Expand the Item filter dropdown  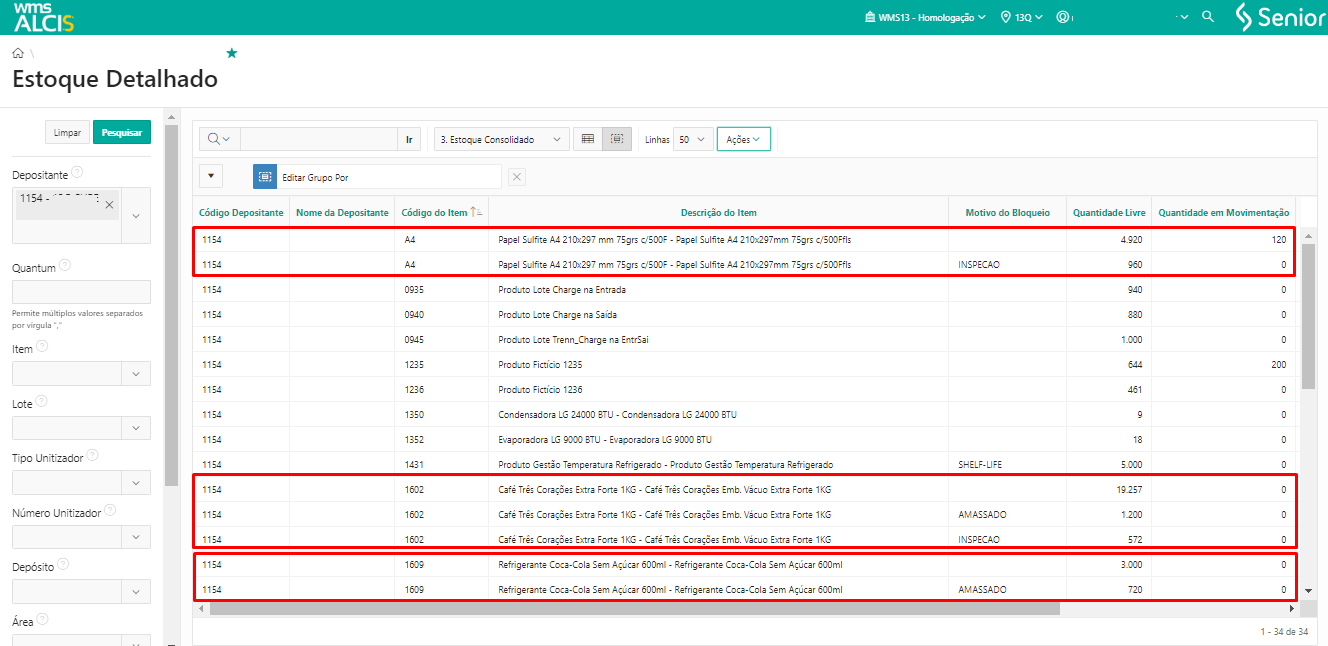tap(135, 374)
